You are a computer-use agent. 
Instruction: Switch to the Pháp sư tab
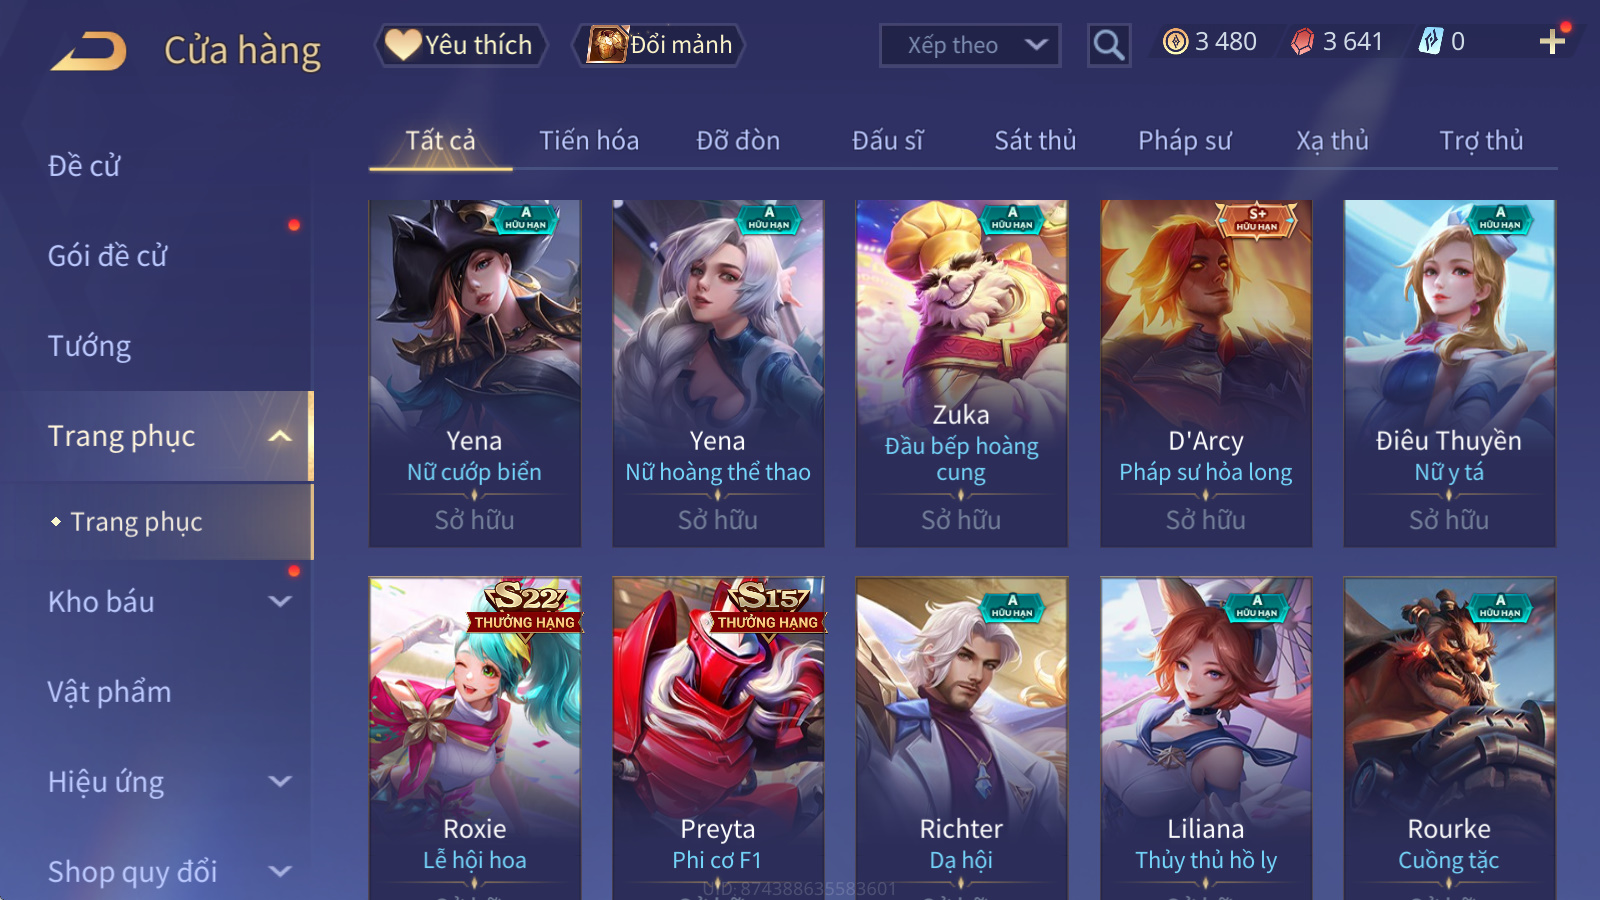[x=1184, y=141]
